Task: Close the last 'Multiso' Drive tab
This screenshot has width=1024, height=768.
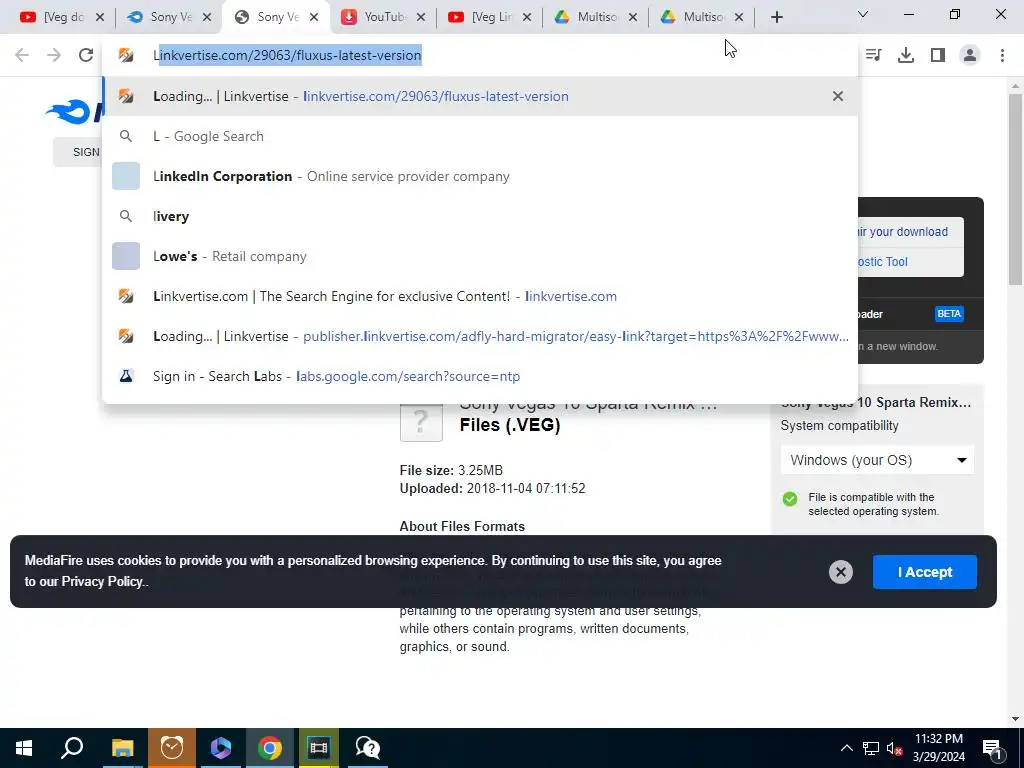Action: 739,18
